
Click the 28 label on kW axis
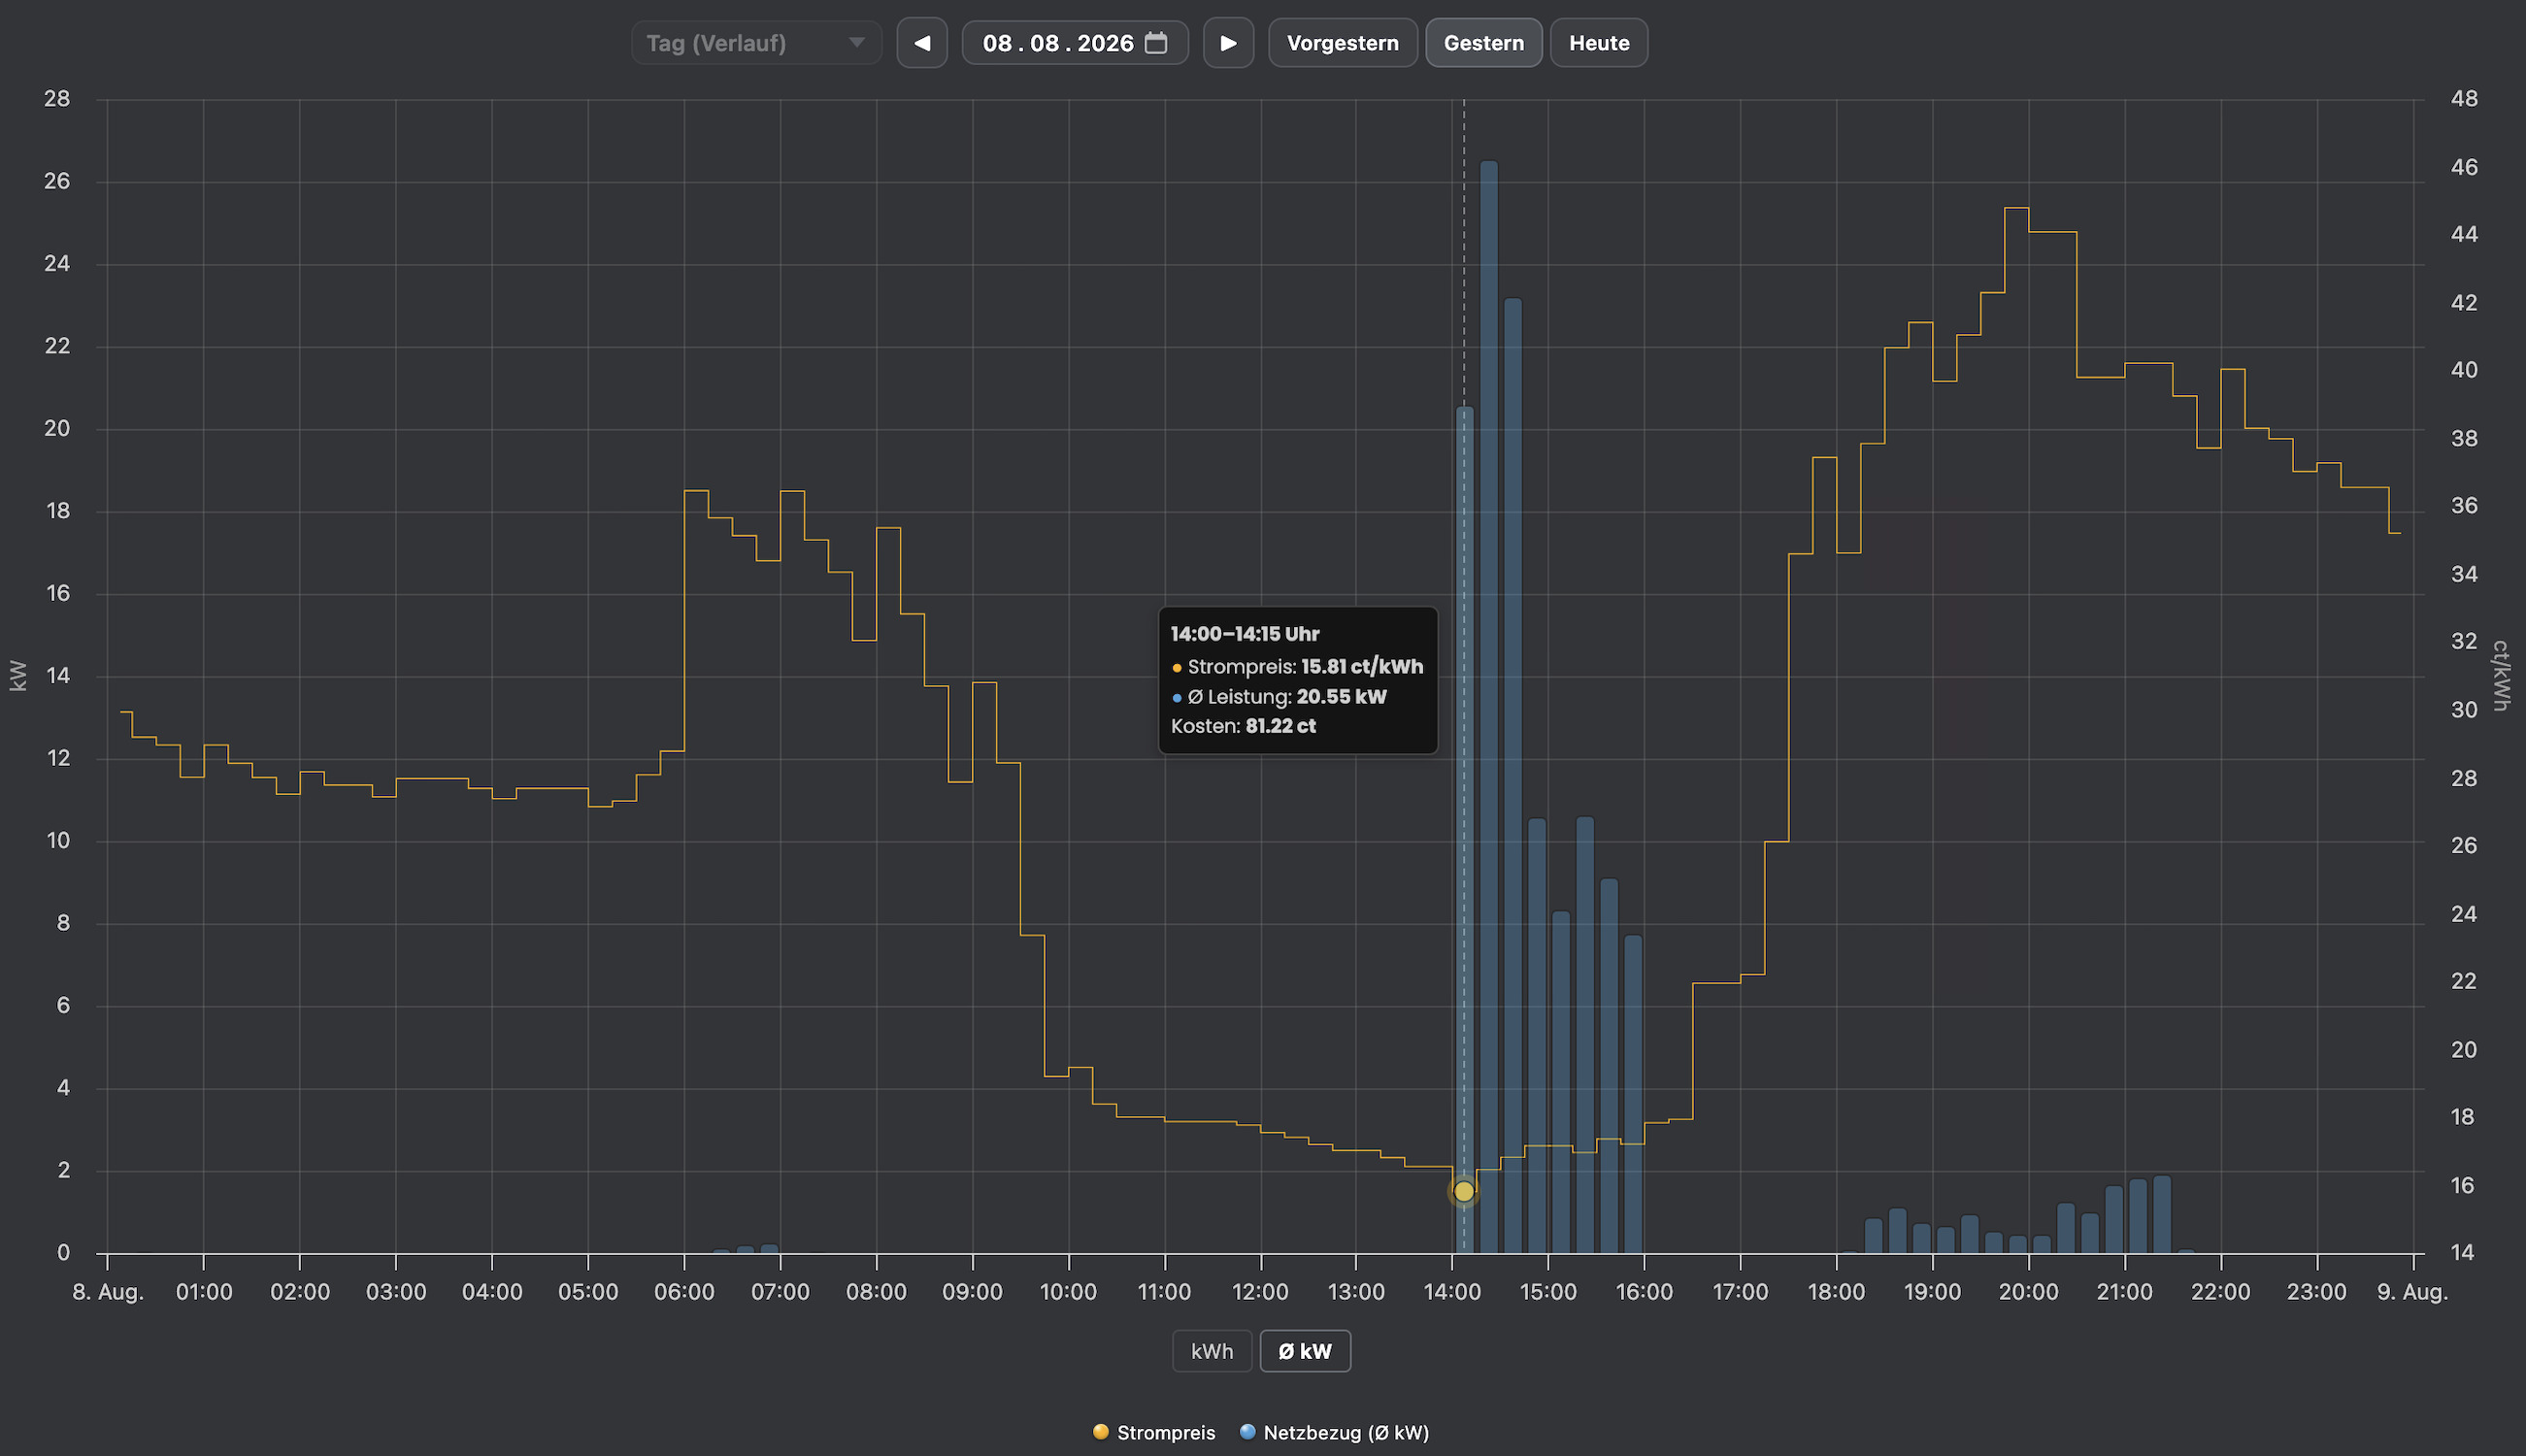[57, 99]
